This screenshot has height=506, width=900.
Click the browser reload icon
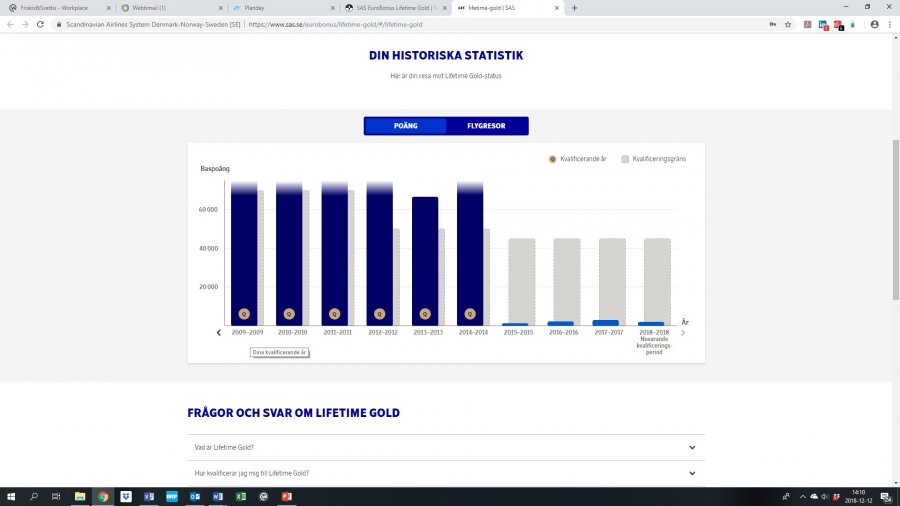pyautogui.click(x=40, y=24)
